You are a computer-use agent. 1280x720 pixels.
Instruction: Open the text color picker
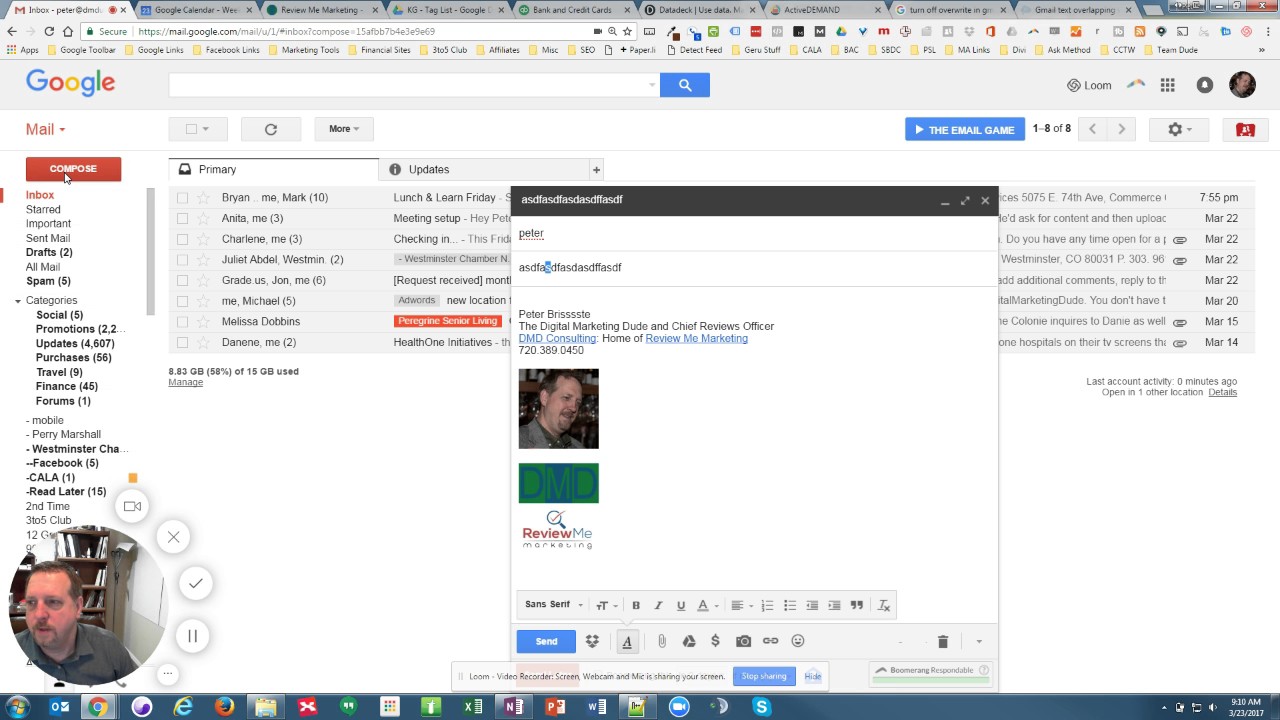click(707, 605)
